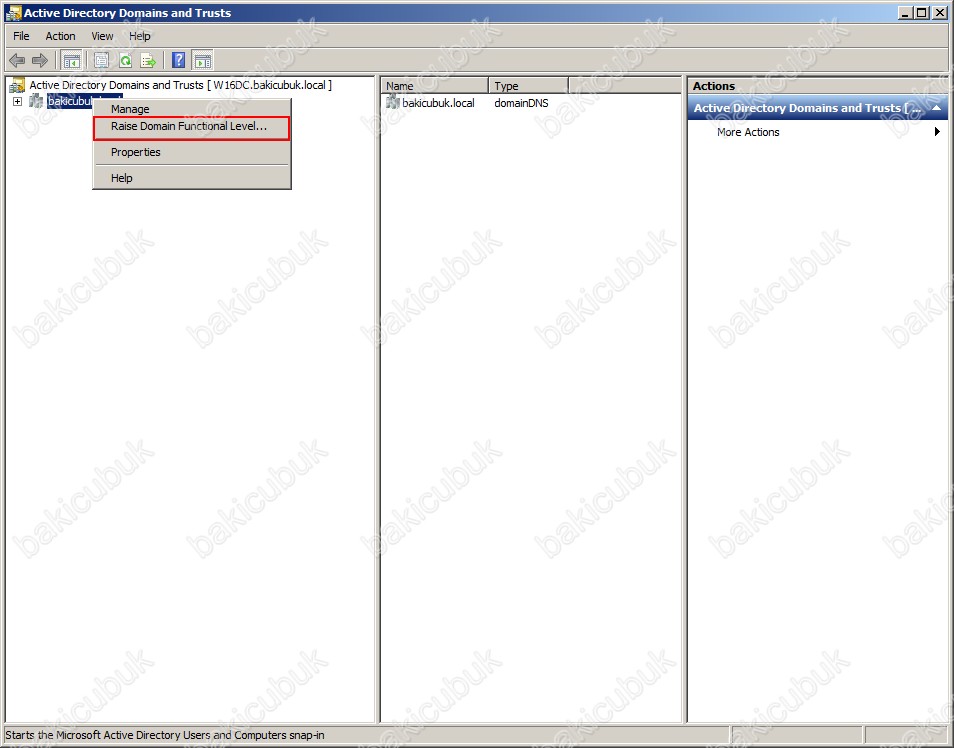Click the domain icon in the tree
954x748 pixels.
coord(37,101)
